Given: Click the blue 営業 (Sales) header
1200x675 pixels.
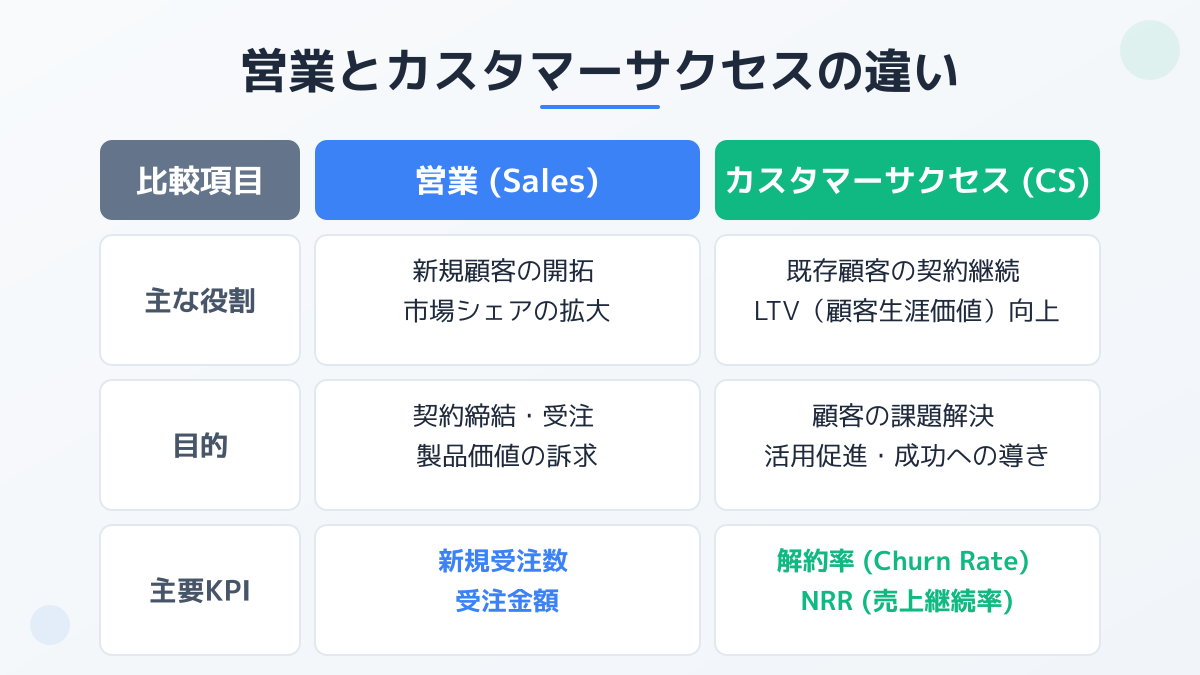Looking at the screenshot, I should 507,180.
